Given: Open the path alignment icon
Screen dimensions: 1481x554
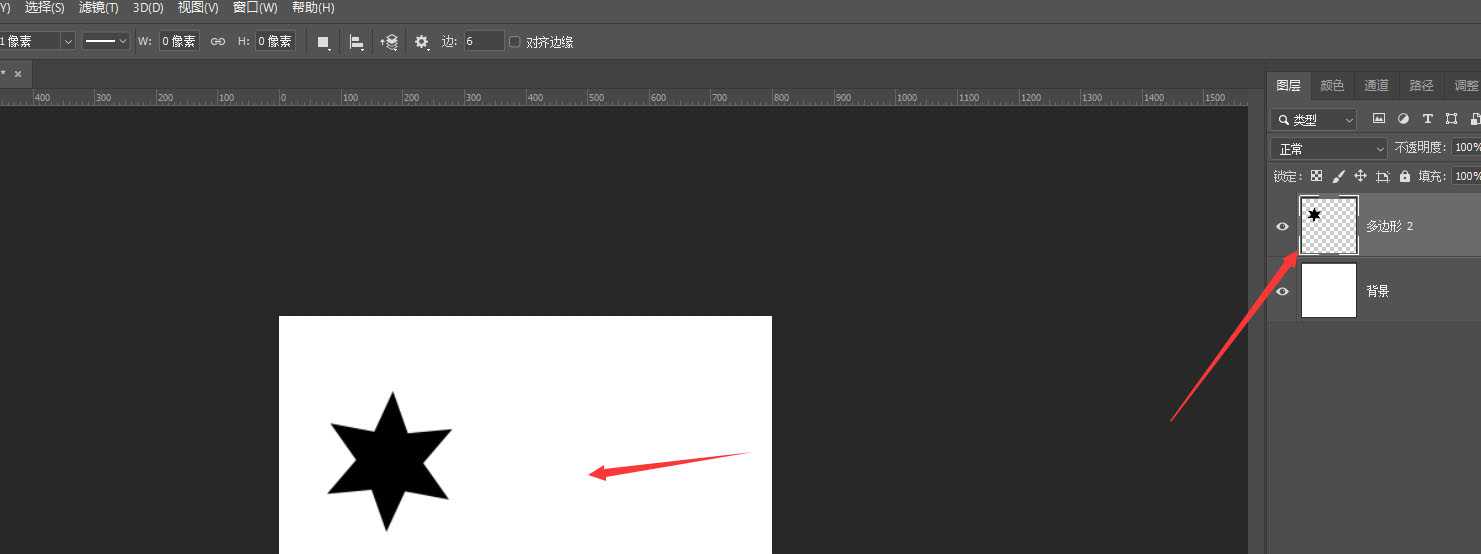Looking at the screenshot, I should coord(356,42).
